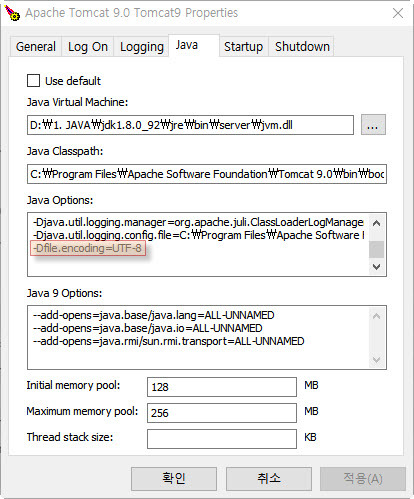Click the logging.manager option line
The width and height of the screenshot is (414, 499).
click(x=198, y=222)
